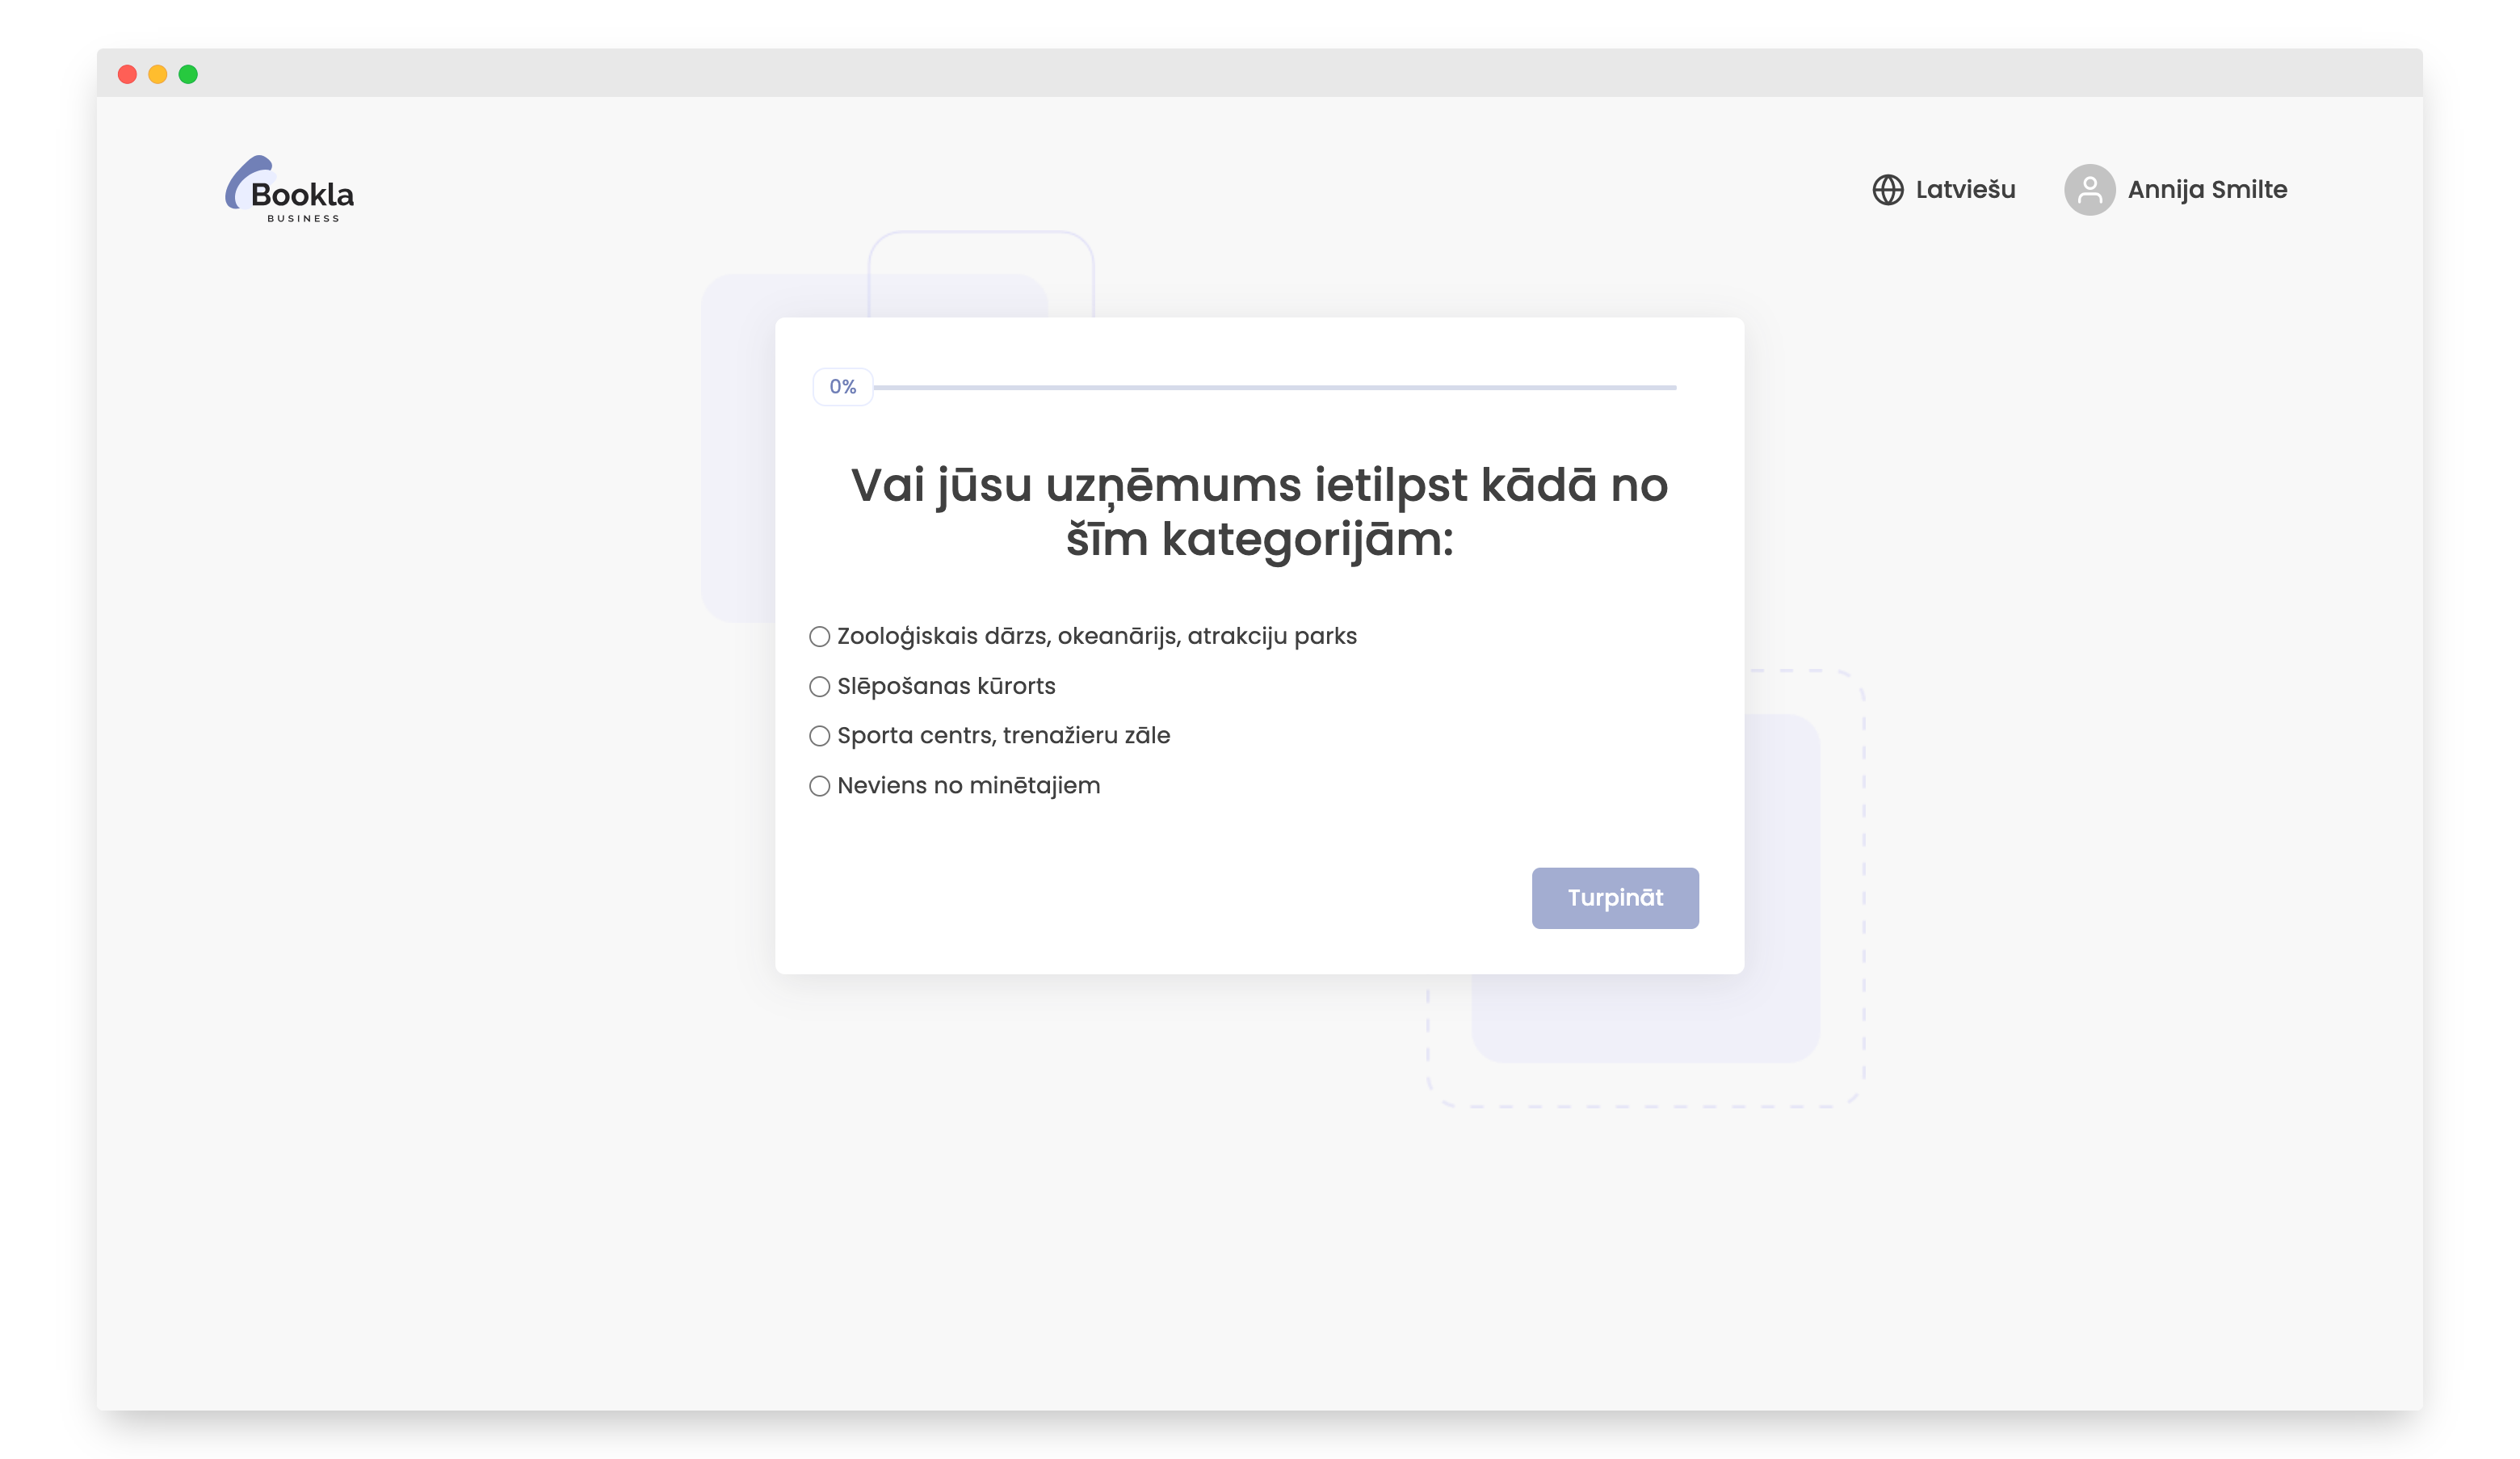Click the 0% progress badge
This screenshot has width=2520, height=1459.
coord(842,387)
